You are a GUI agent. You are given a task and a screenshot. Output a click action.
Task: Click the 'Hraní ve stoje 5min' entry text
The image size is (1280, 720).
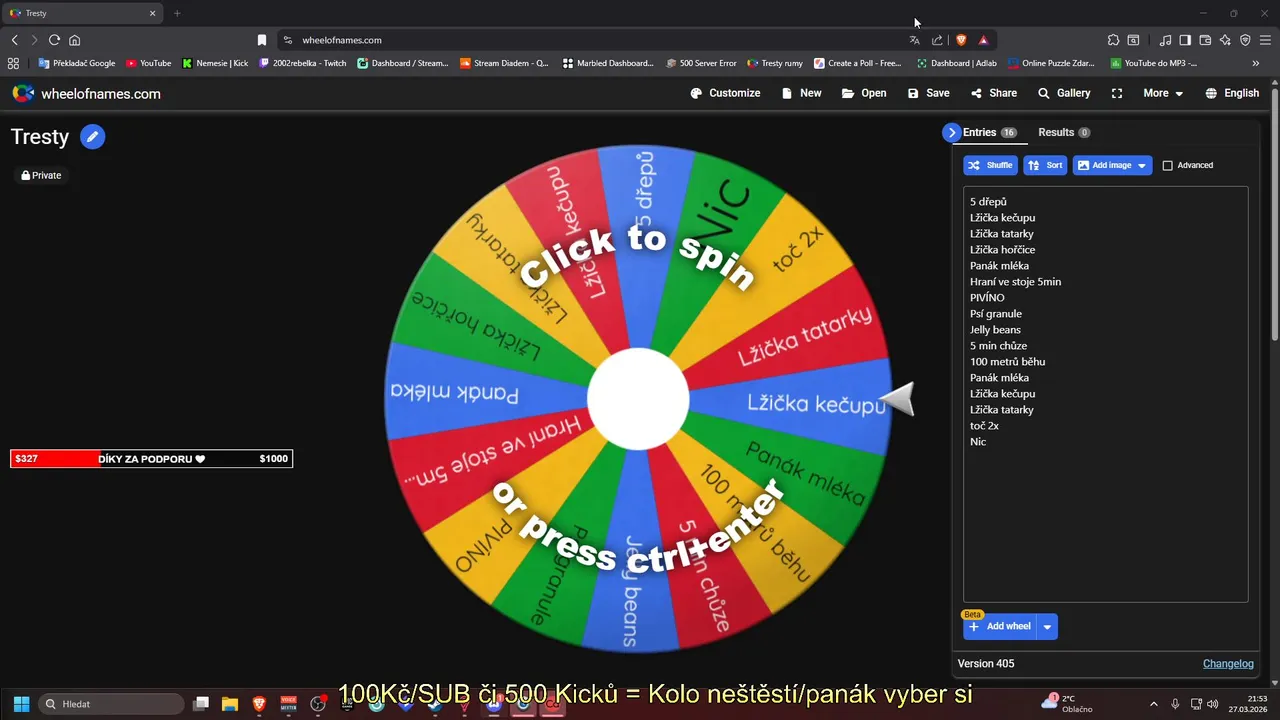[x=1015, y=282]
